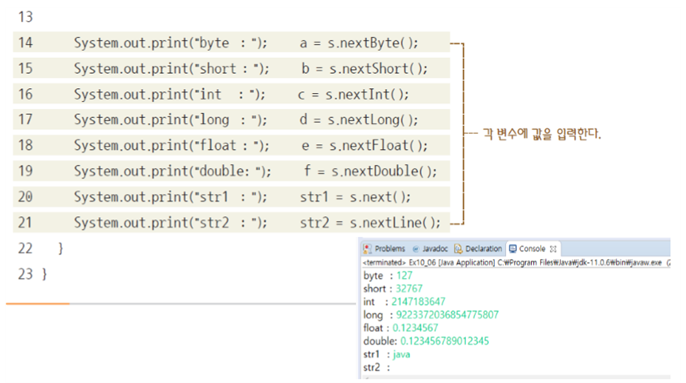Image resolution: width=686 pixels, height=383 pixels.
Task: Click System.out.print("float : ") on line 18
Action: point(172,145)
